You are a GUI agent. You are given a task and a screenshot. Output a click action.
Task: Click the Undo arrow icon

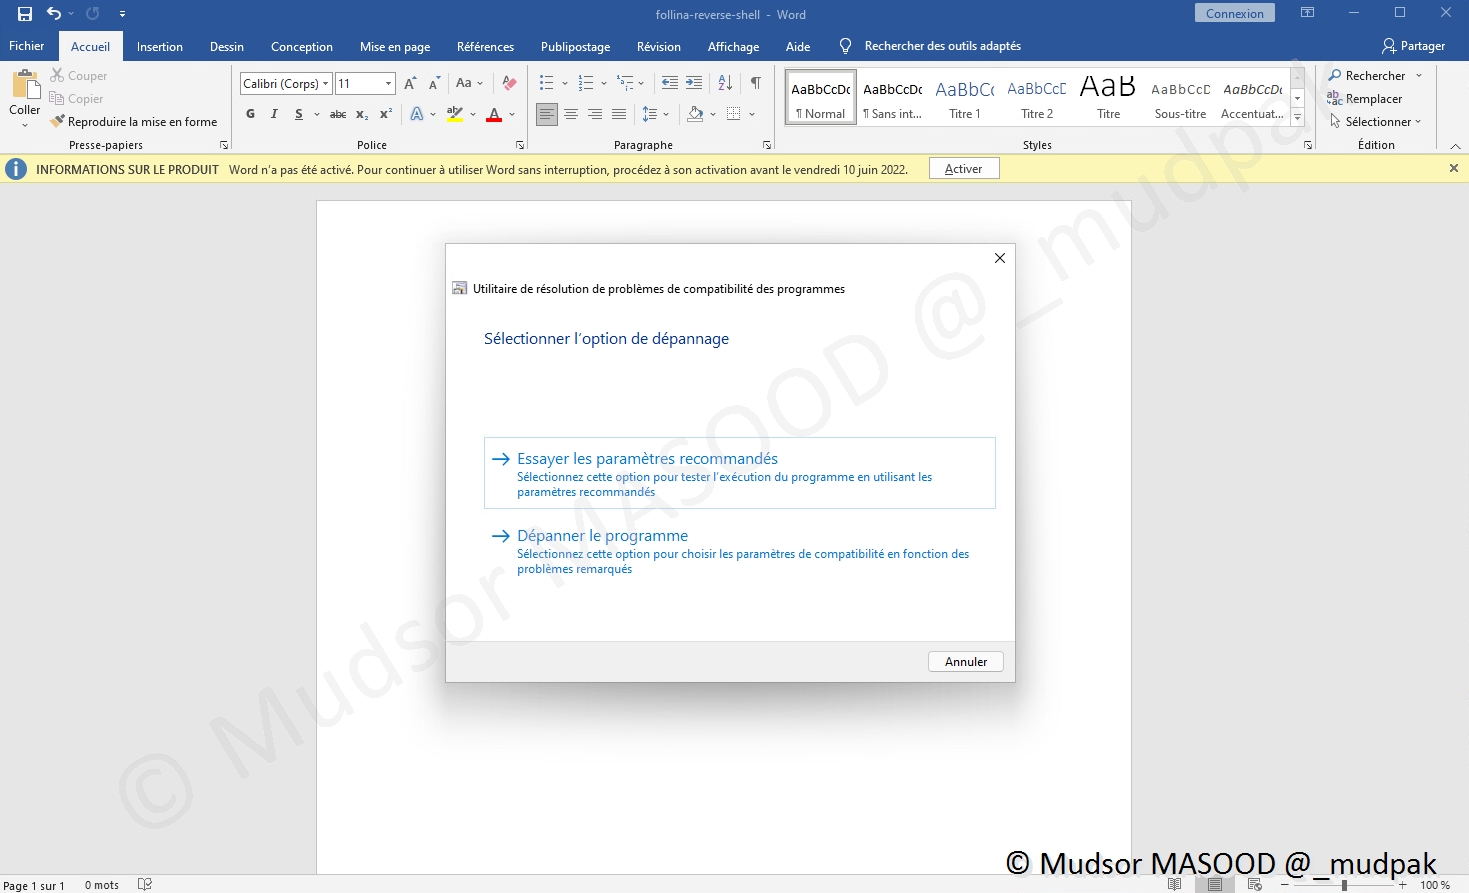point(54,14)
